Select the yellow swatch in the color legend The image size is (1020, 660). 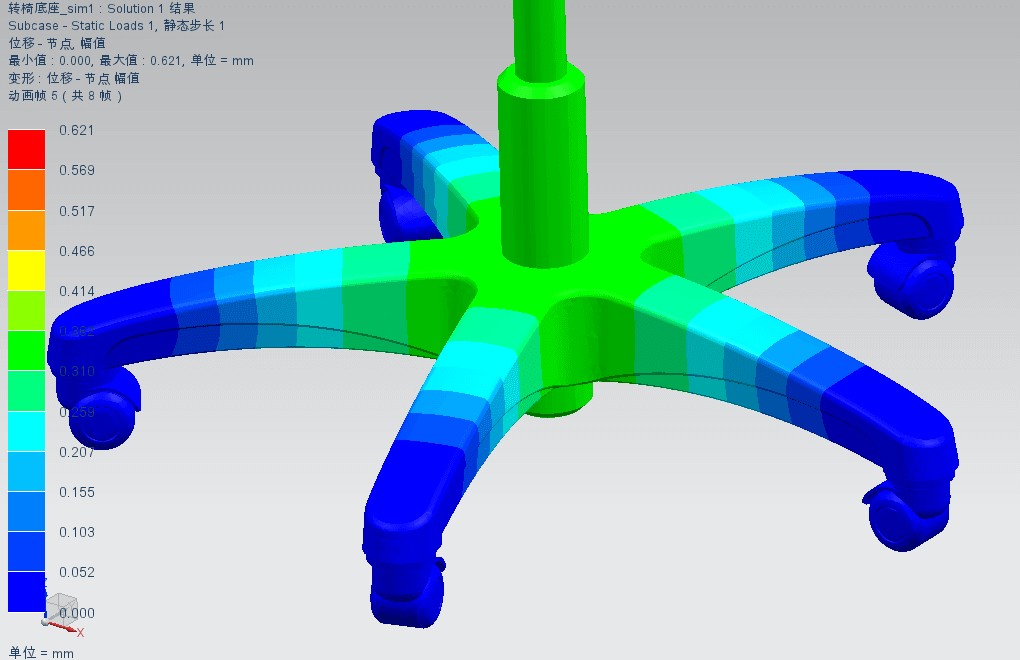pyautogui.click(x=27, y=270)
